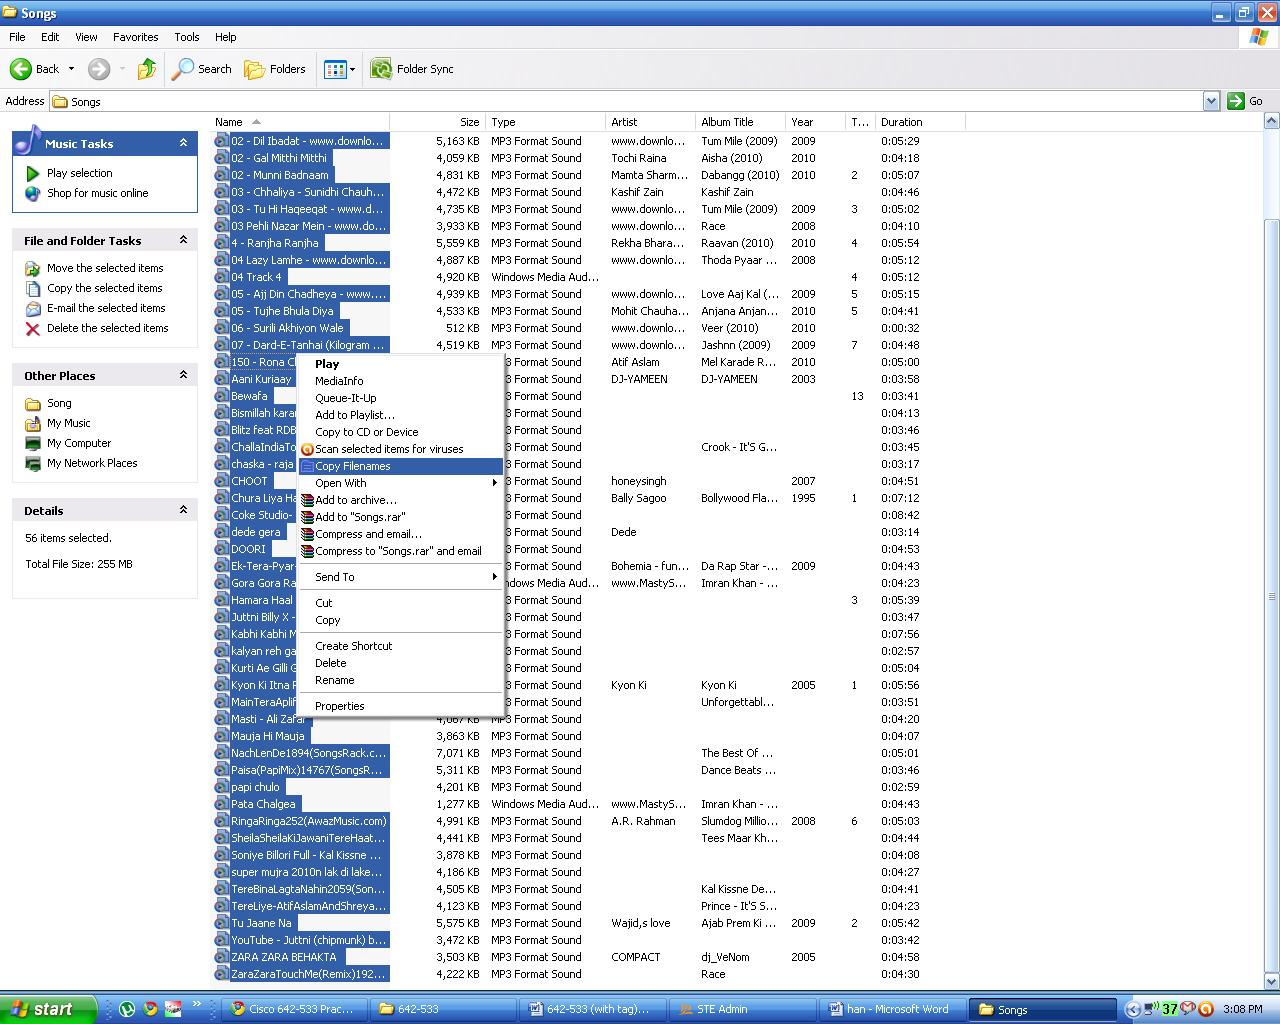Viewport: 1280px width, 1024px height.
Task: Select file 06 - Surili Akhiyon Wale
Action: pos(288,328)
